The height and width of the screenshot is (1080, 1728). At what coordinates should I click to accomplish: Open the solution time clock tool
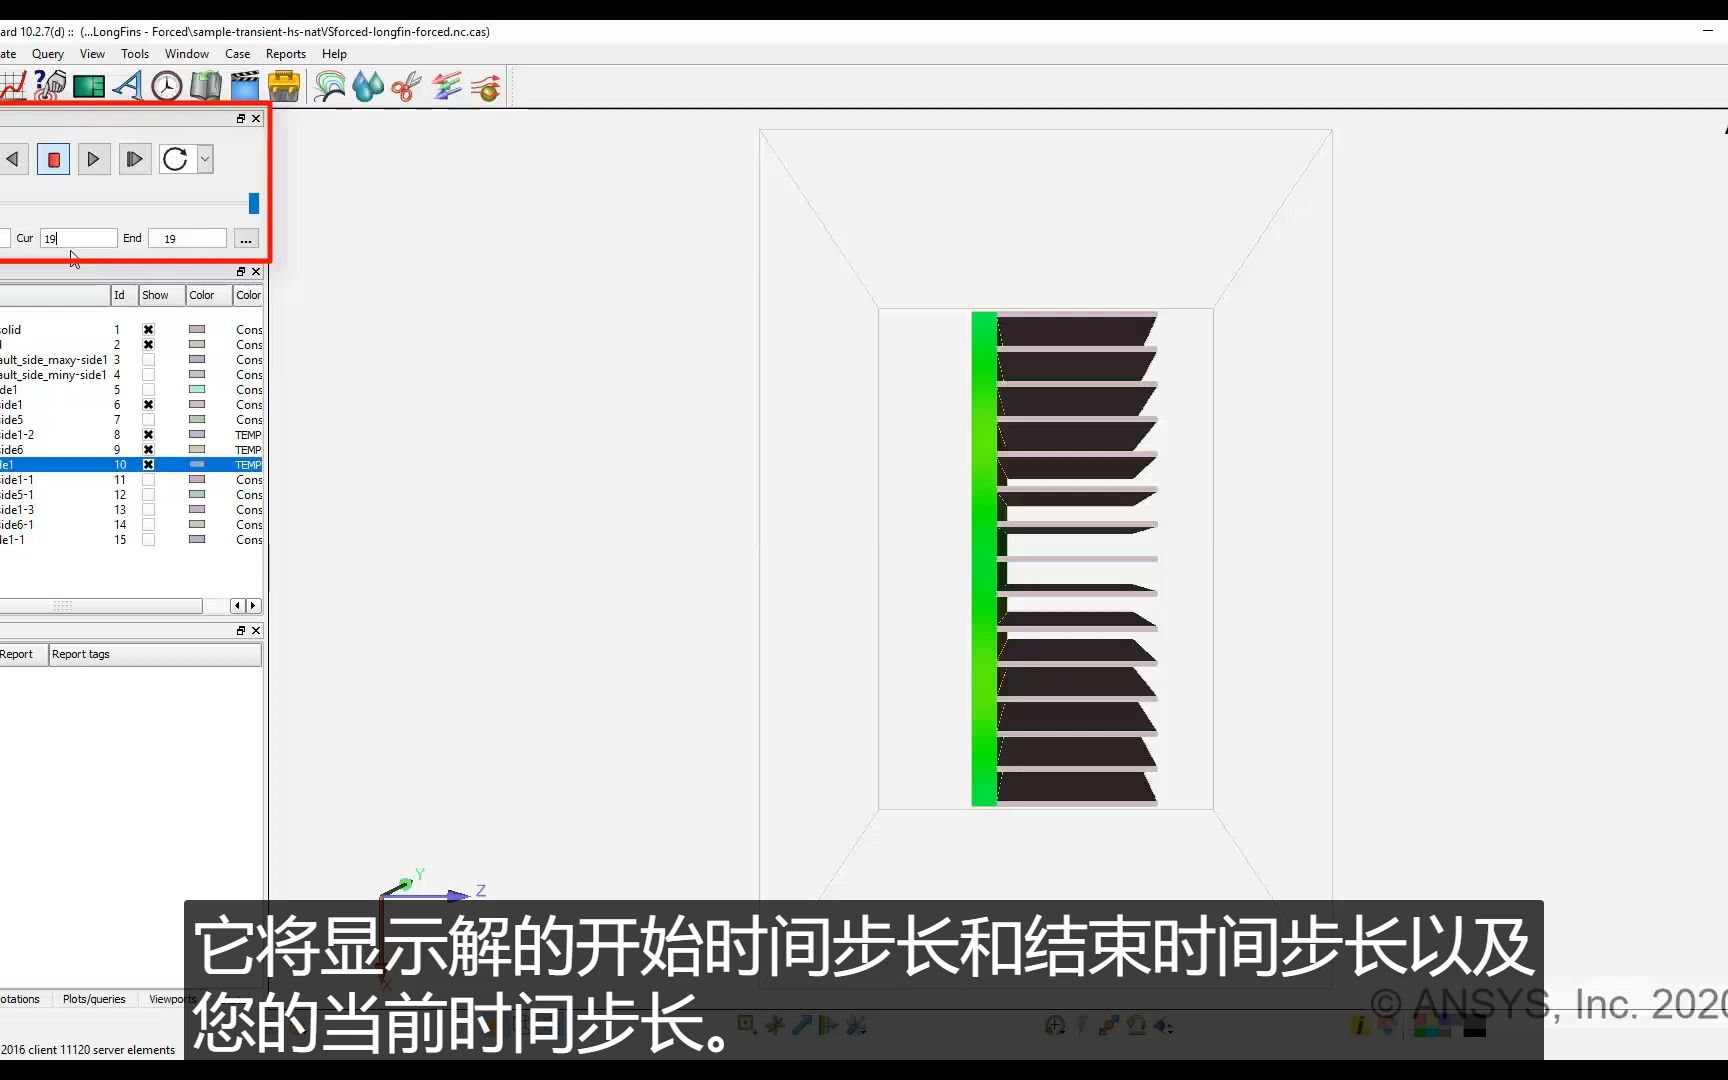pos(166,86)
